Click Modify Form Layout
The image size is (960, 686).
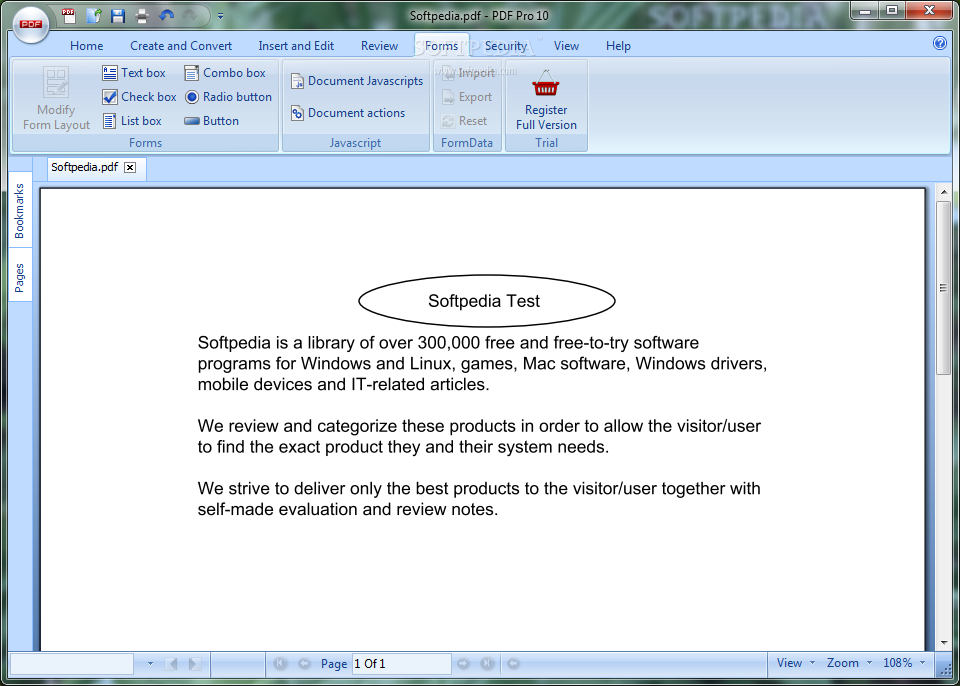[56, 98]
